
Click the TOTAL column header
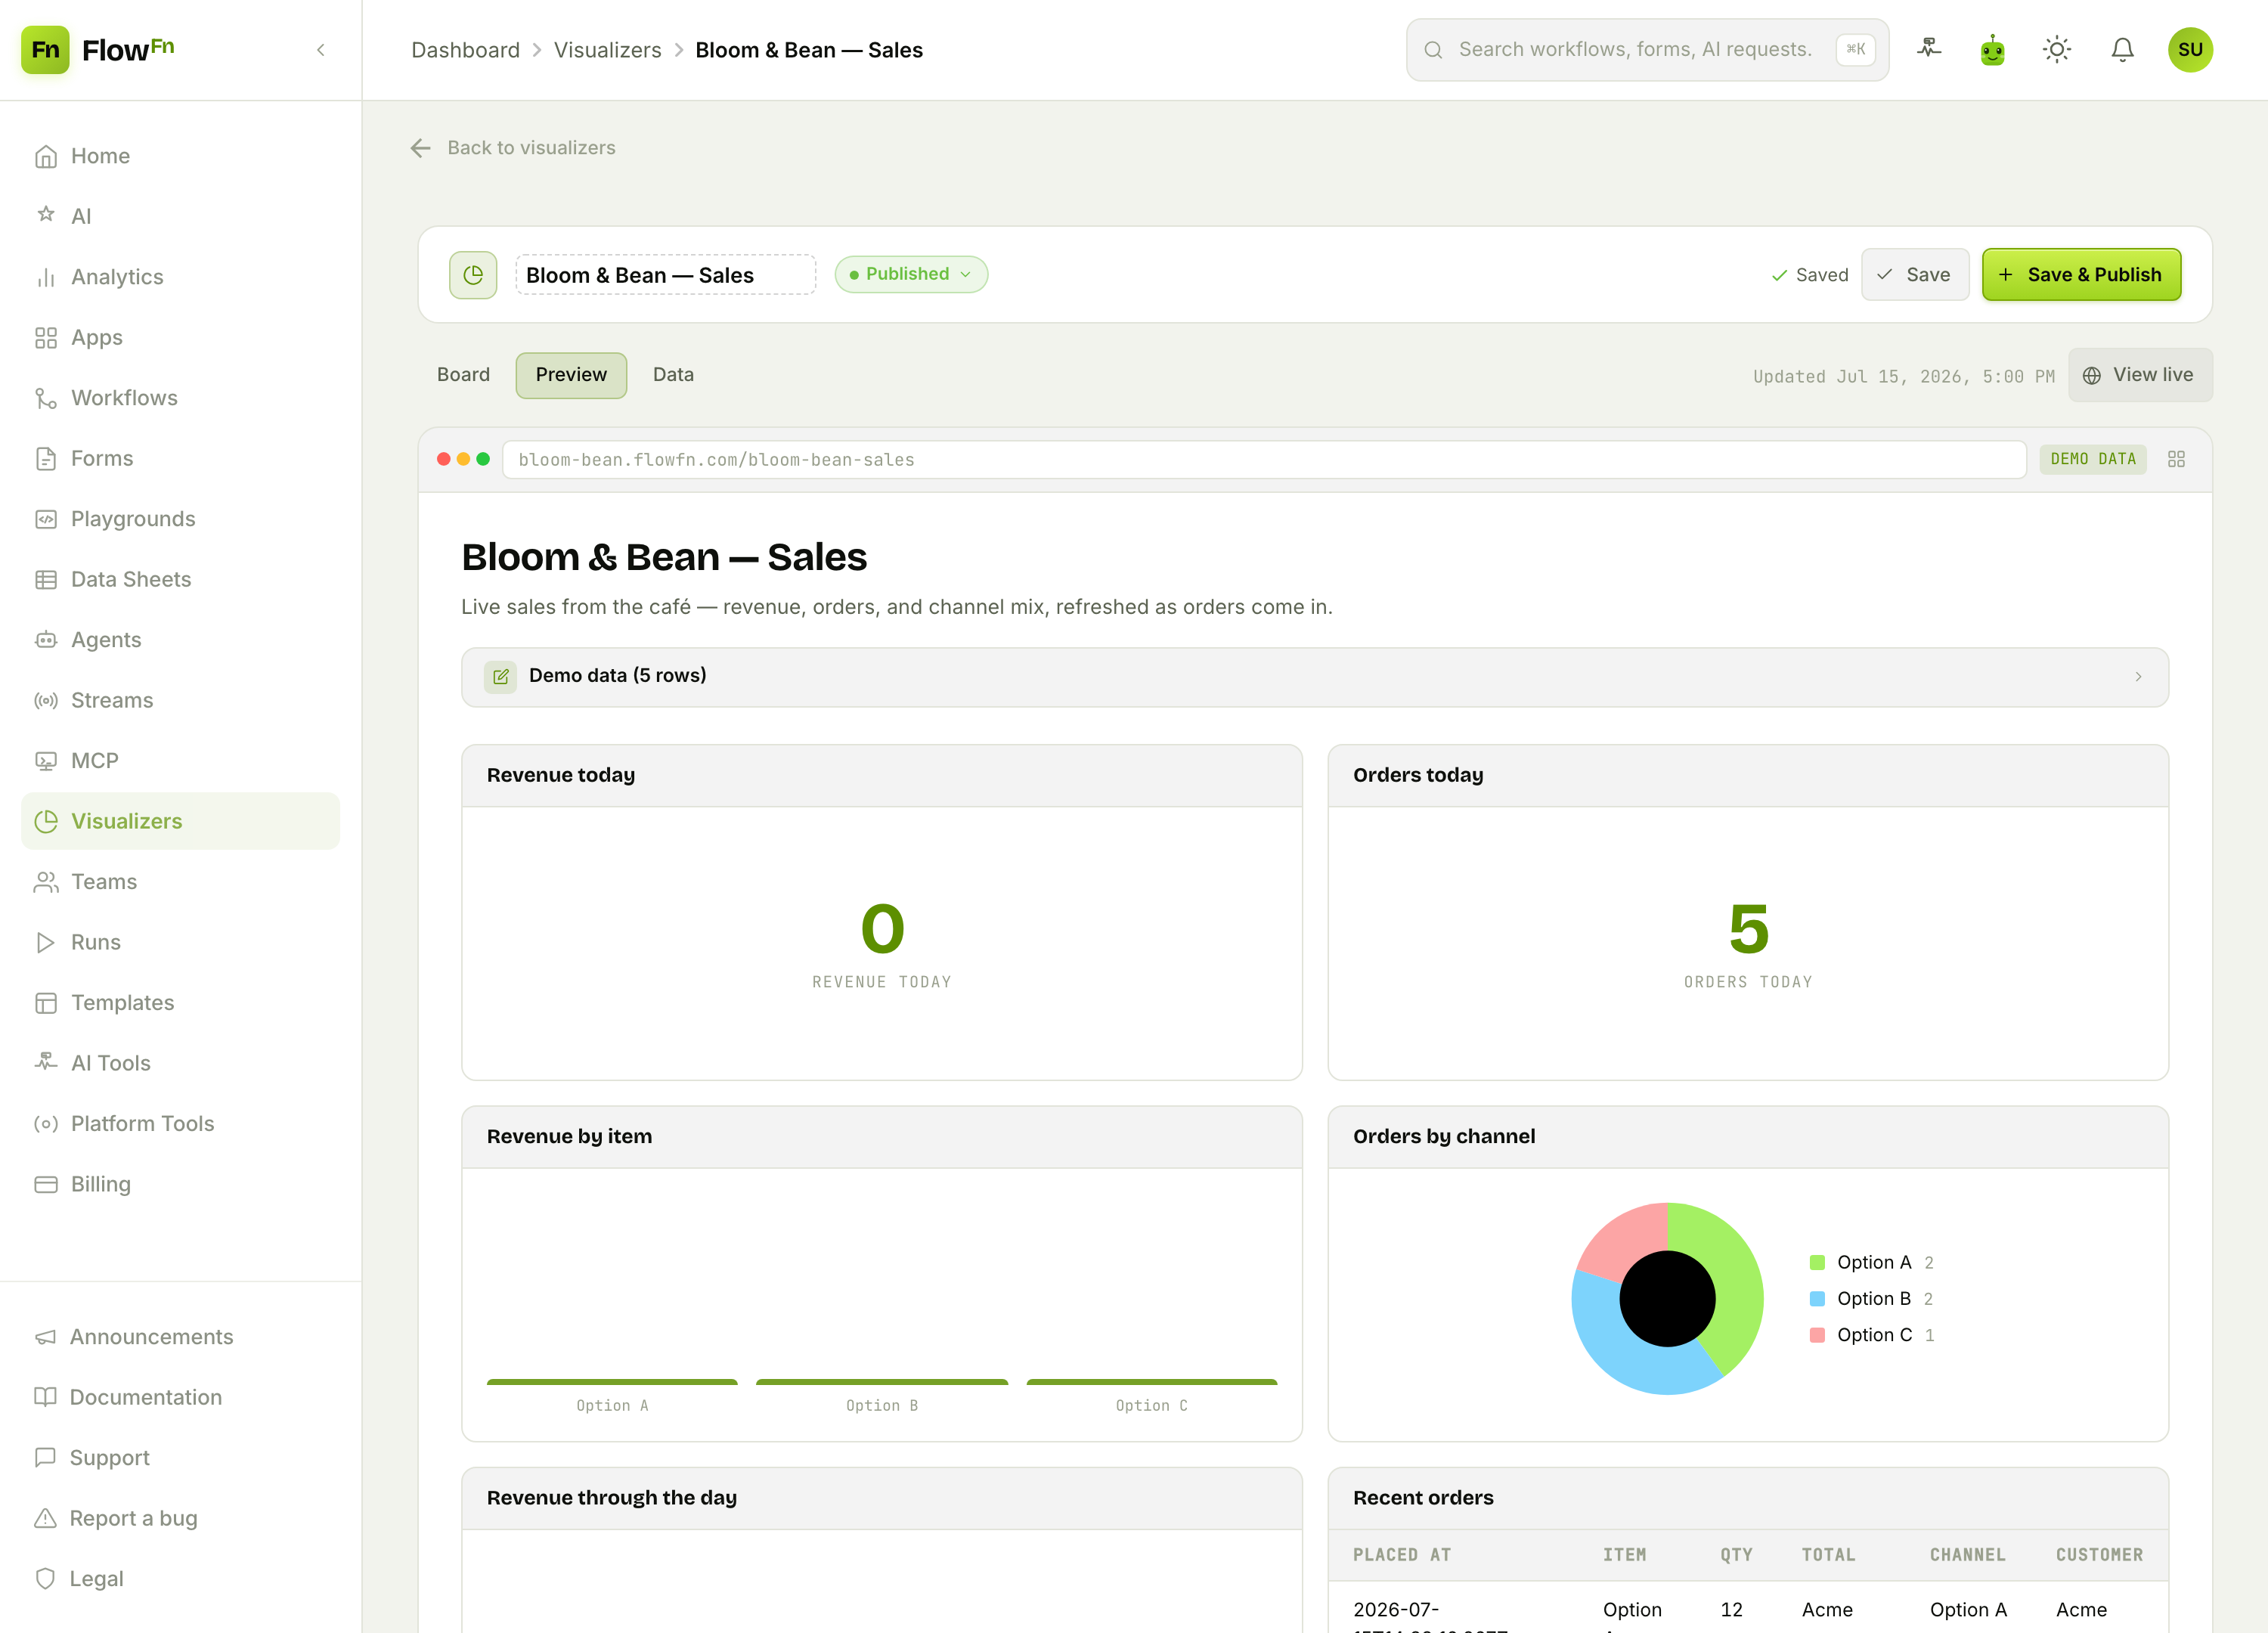(1828, 1555)
